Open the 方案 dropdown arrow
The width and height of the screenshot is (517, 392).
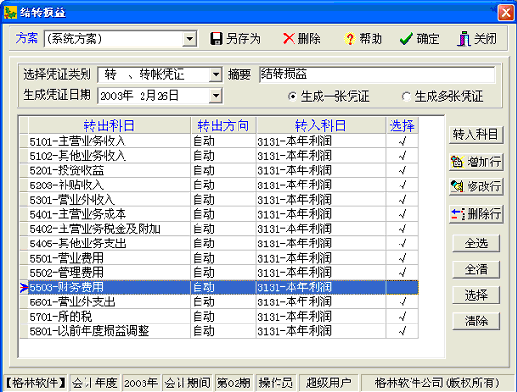tap(189, 39)
